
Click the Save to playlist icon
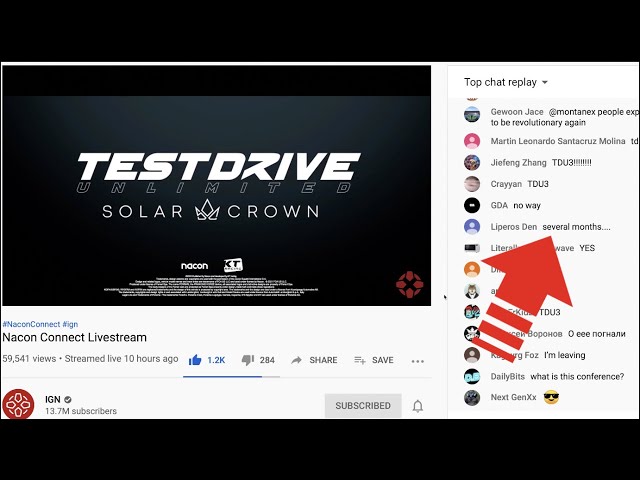pos(360,360)
